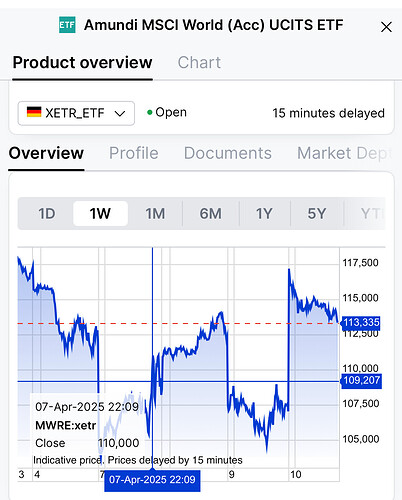Select the YTD chart range
This screenshot has width=402, height=500.
pos(370,214)
